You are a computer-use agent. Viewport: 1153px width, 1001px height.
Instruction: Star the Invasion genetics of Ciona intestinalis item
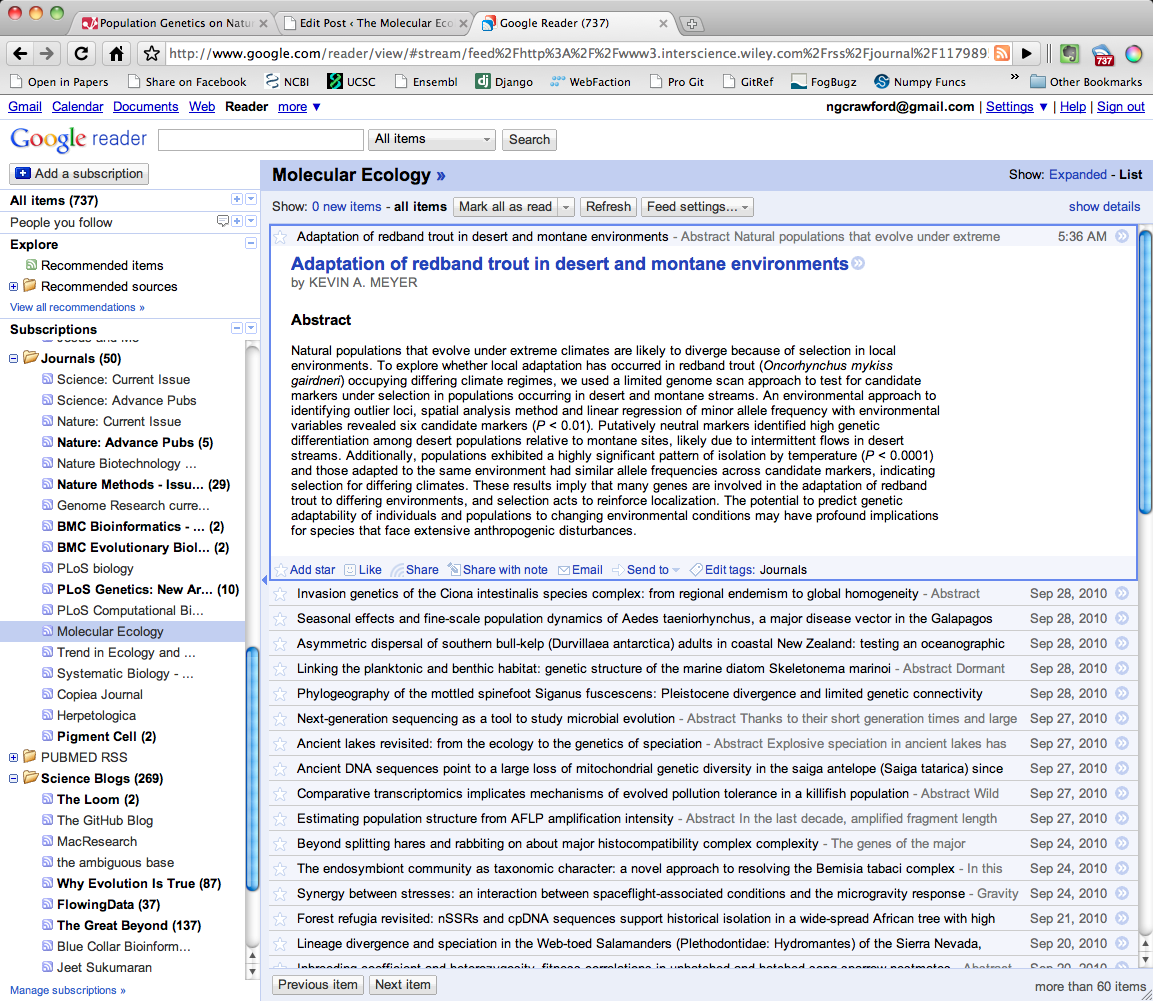[280, 594]
